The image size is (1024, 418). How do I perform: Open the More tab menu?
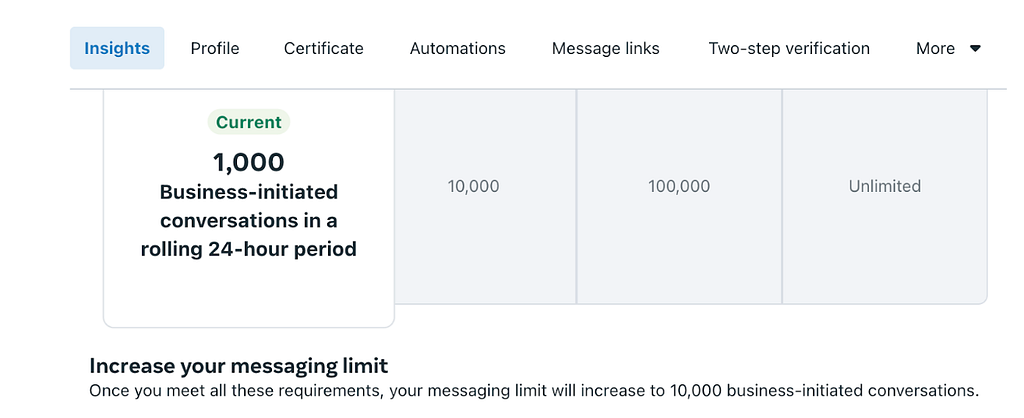coord(948,48)
